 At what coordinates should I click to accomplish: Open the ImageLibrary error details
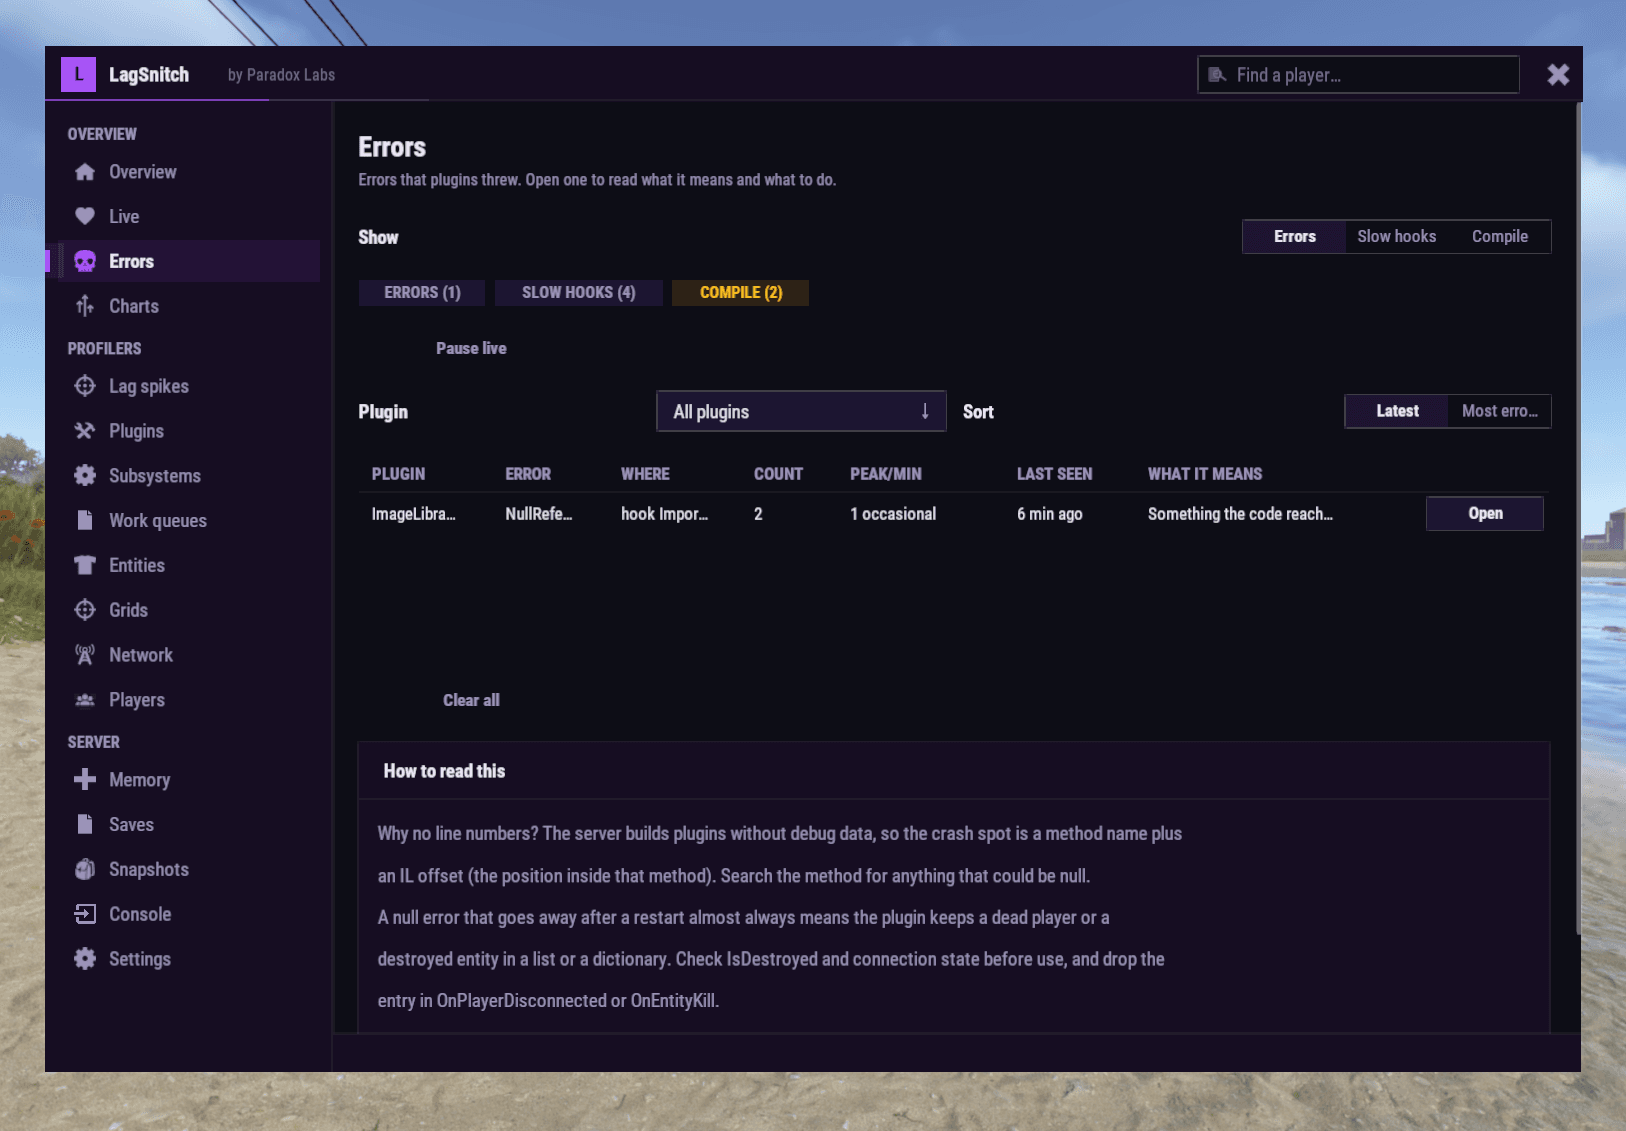tap(1485, 513)
